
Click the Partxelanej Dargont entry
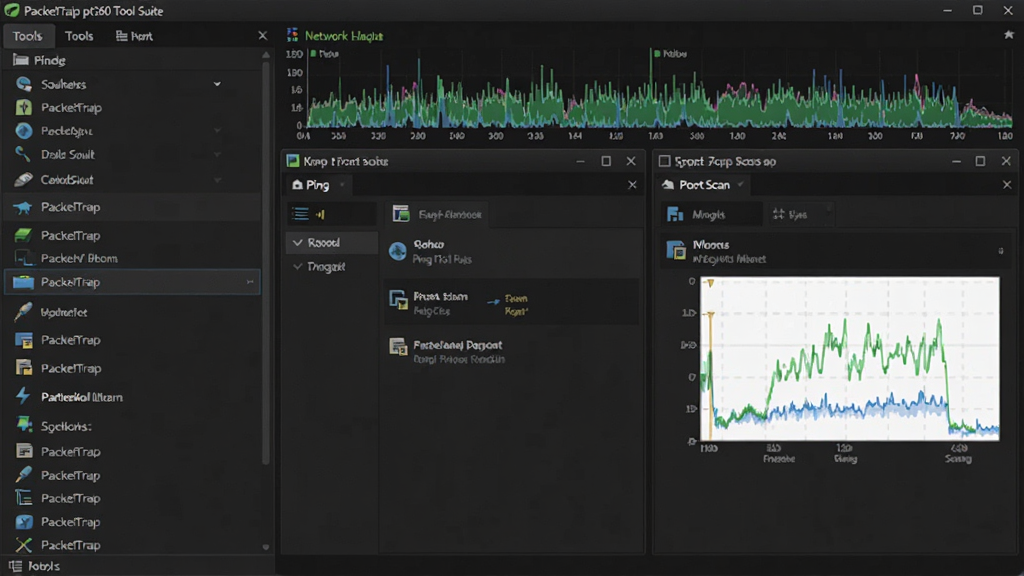click(511, 351)
